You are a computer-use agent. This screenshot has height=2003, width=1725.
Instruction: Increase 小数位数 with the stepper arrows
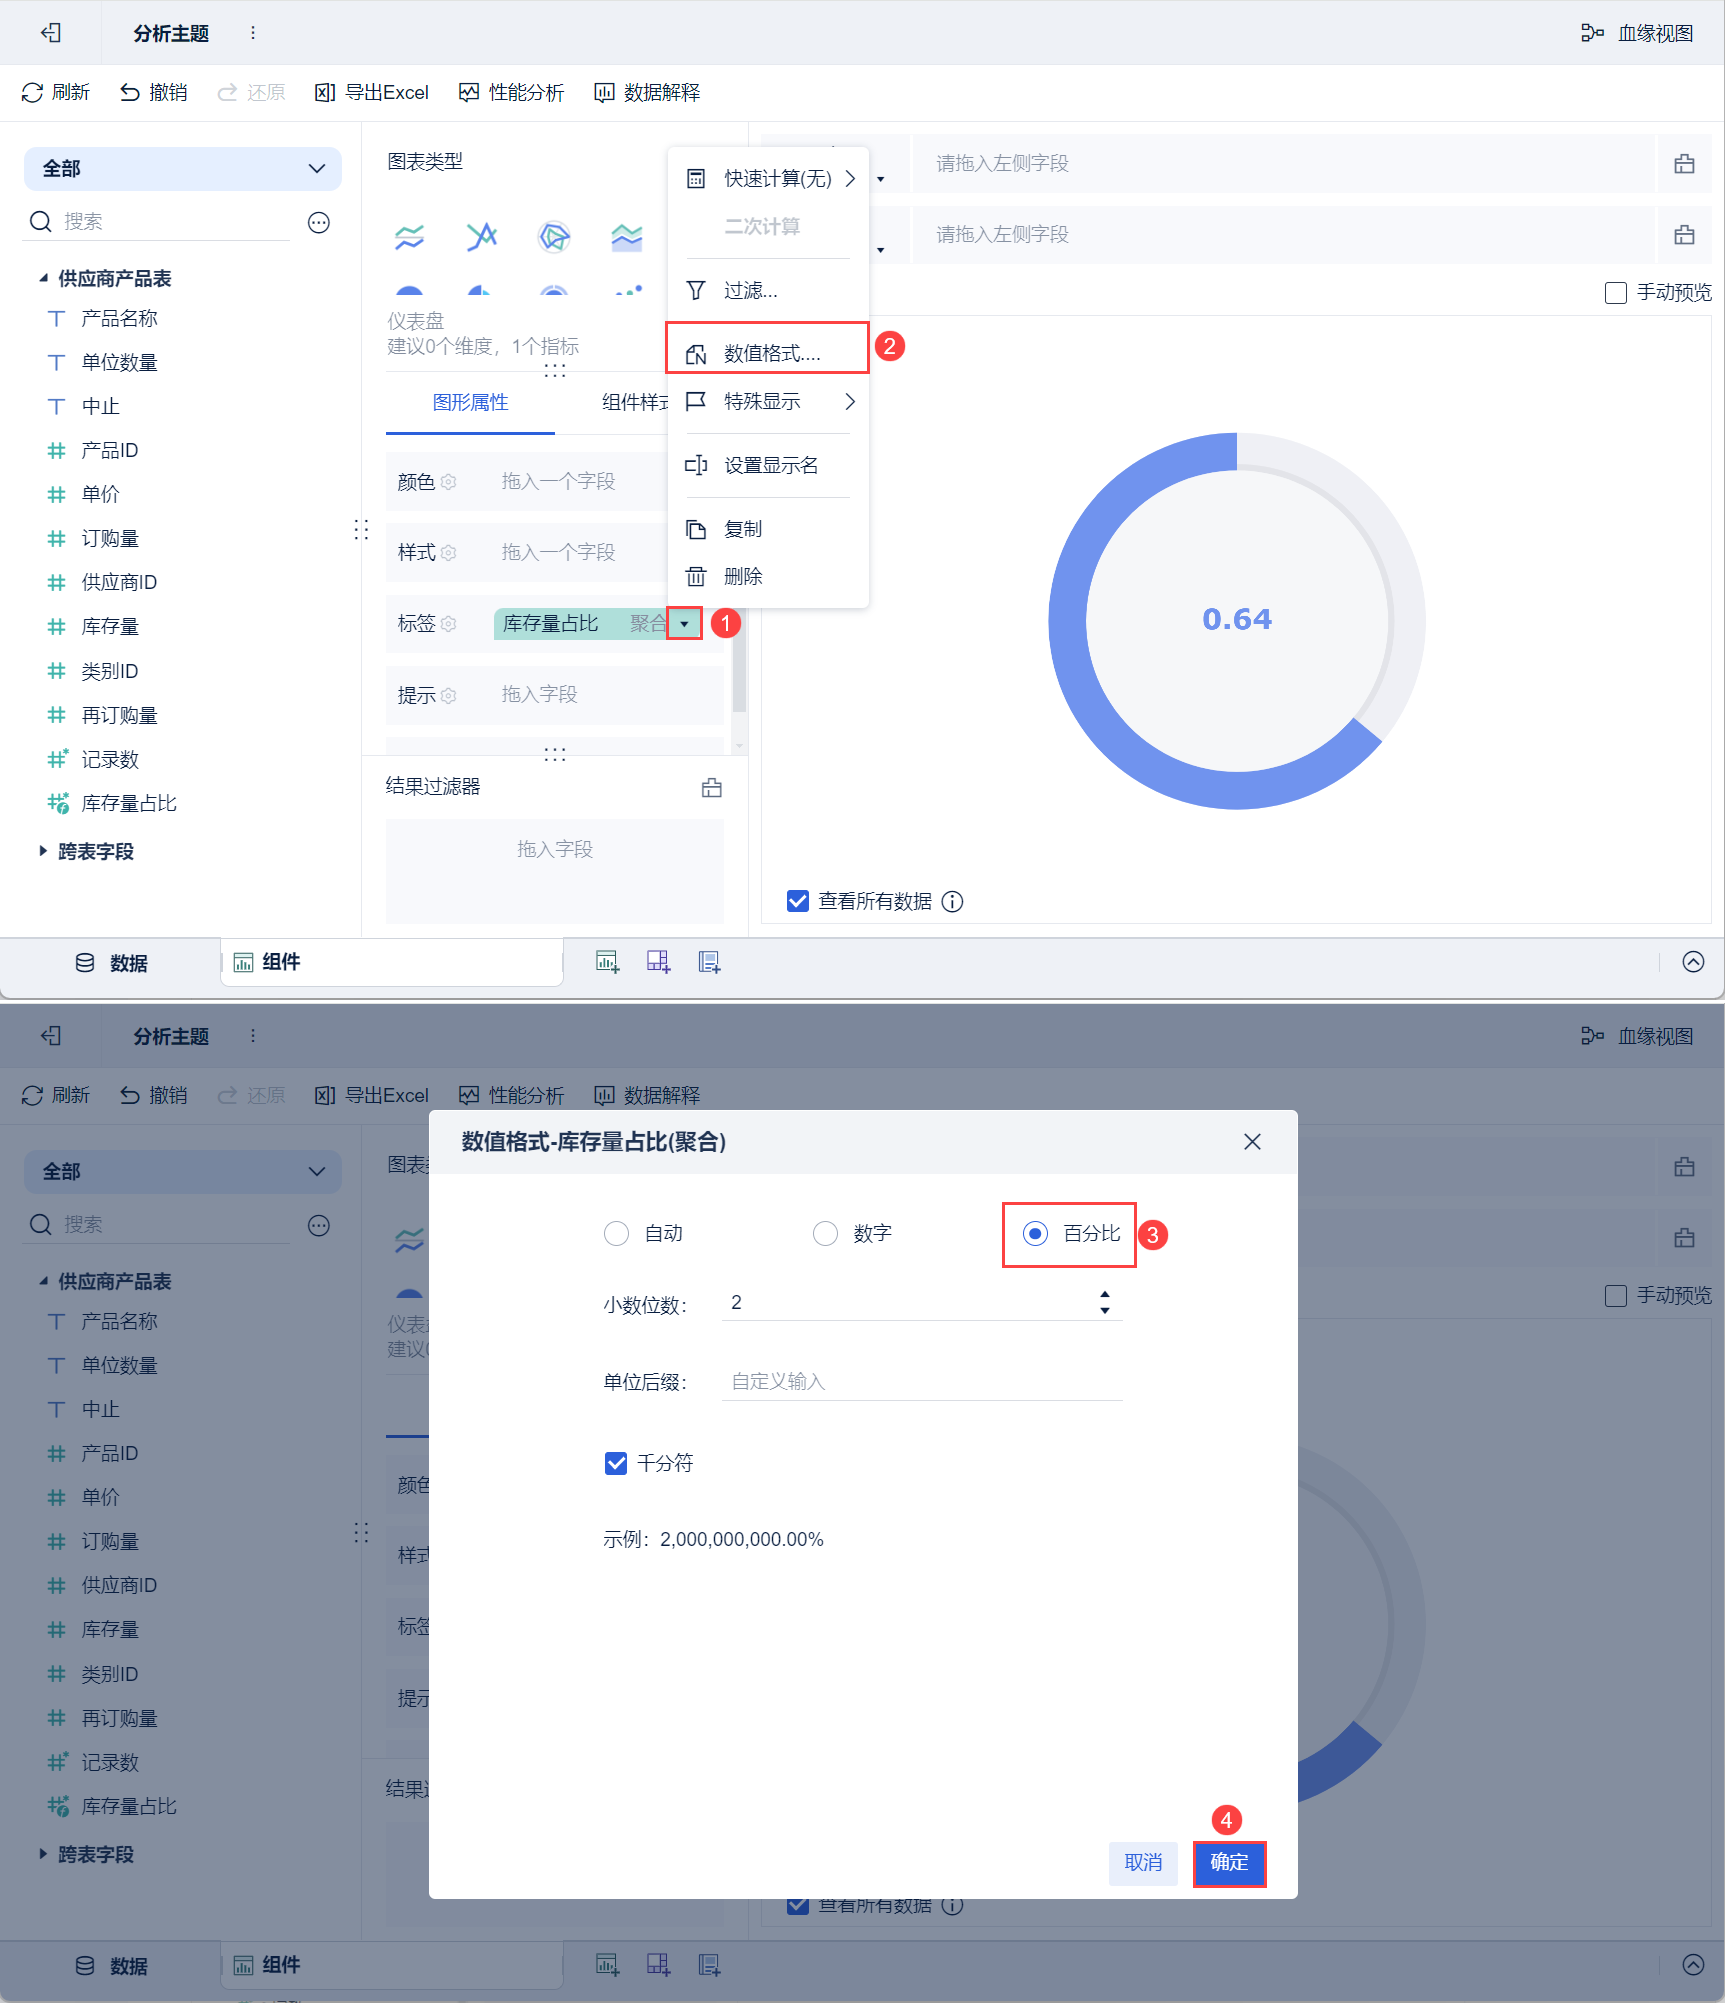pyautogui.click(x=1105, y=1295)
